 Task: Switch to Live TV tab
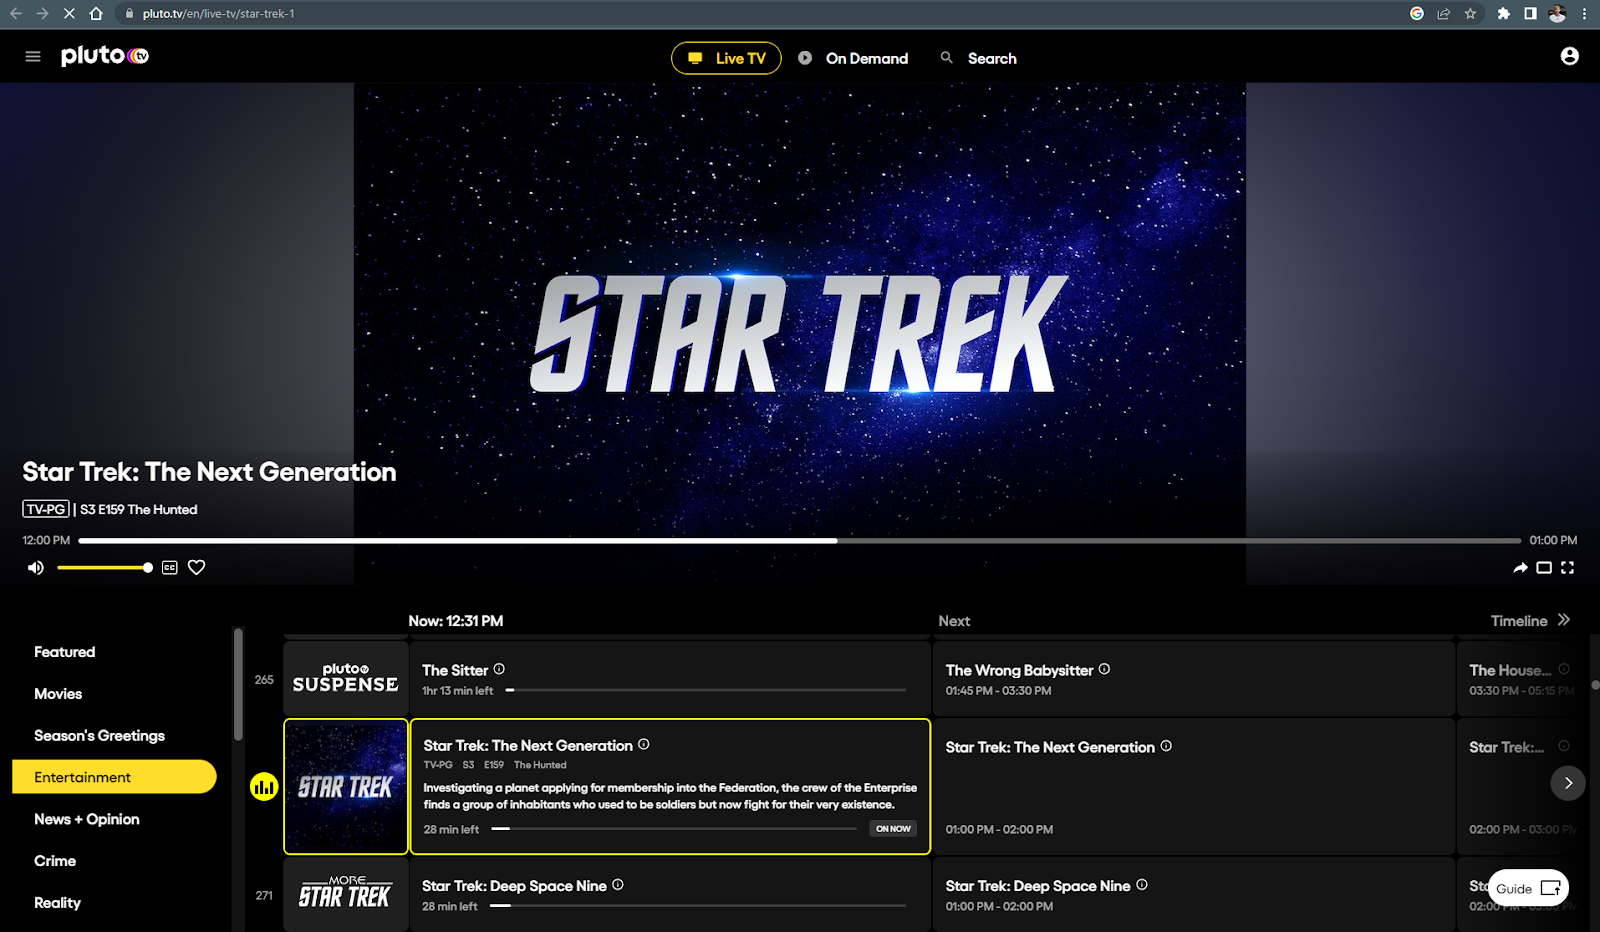726,58
